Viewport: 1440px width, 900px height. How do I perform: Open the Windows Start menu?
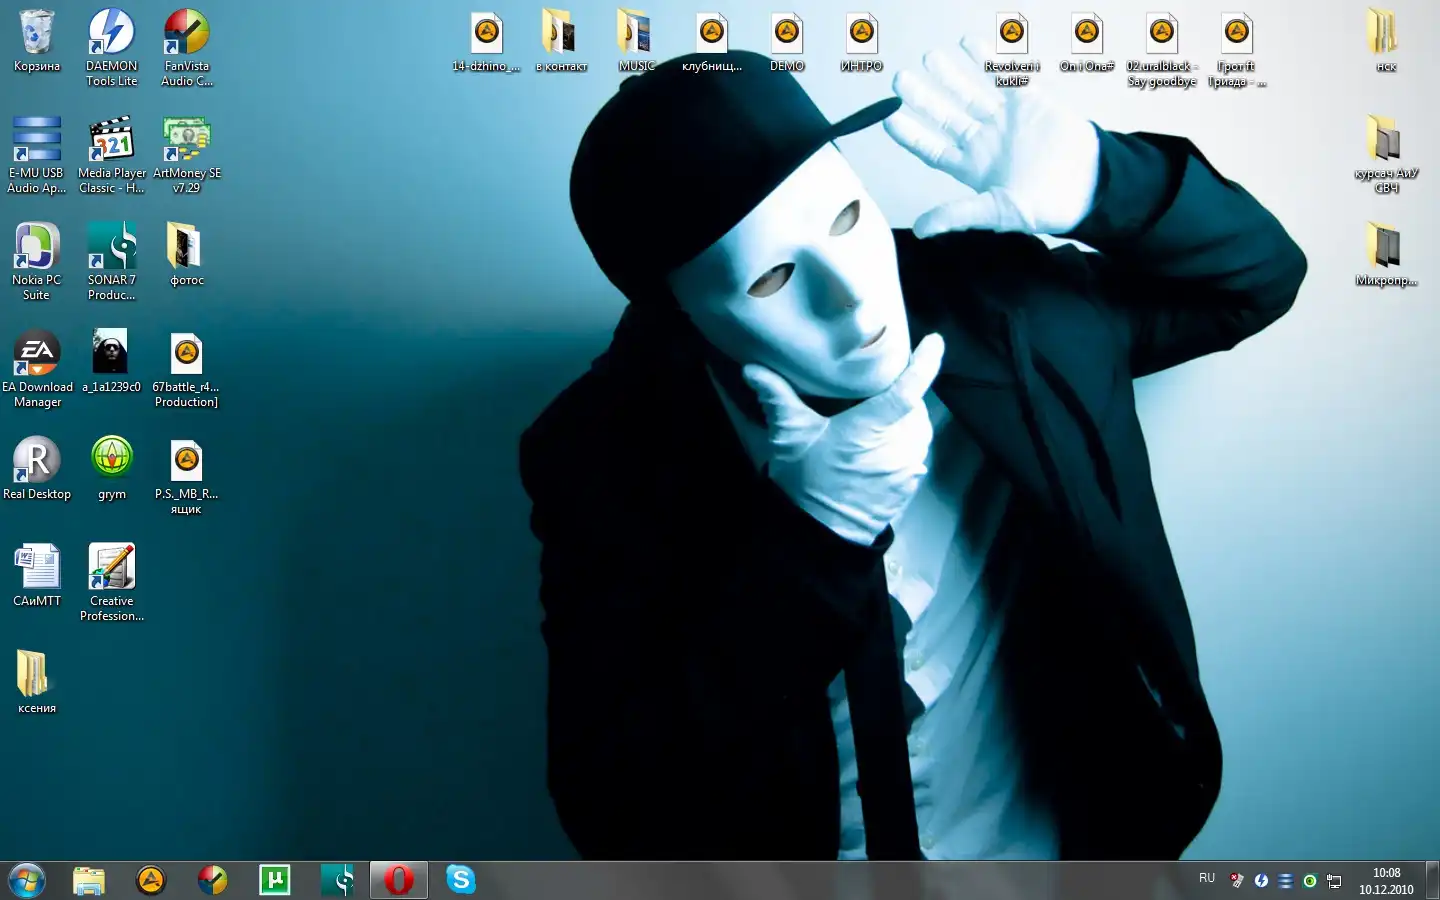tap(27, 880)
